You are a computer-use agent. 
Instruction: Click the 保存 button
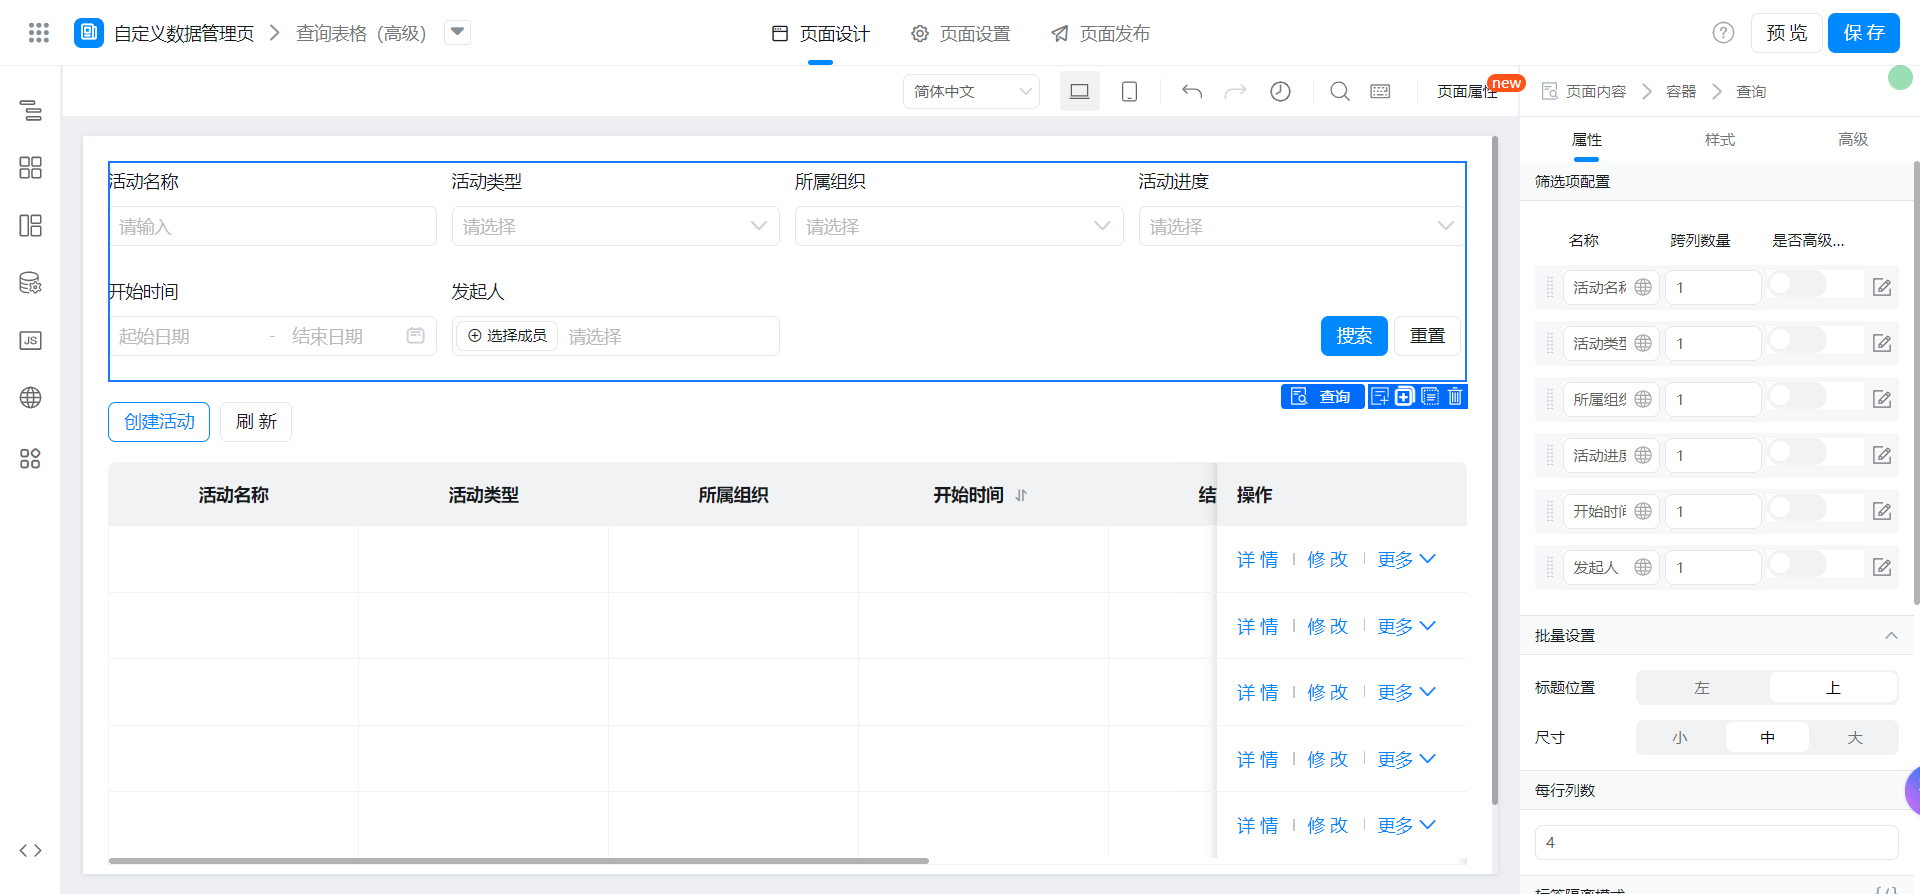[1864, 33]
